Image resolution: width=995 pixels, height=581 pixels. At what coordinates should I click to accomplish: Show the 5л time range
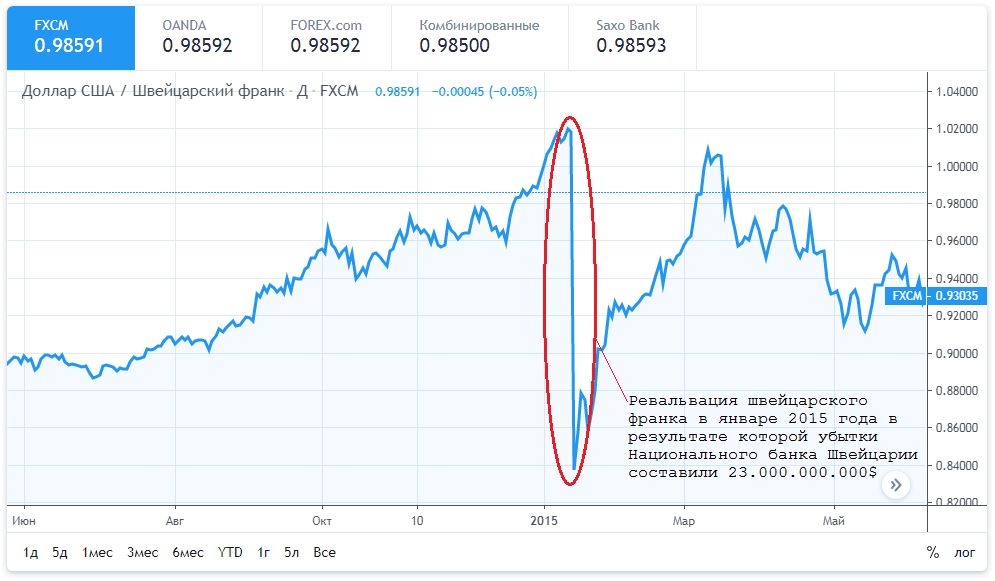[x=291, y=552]
